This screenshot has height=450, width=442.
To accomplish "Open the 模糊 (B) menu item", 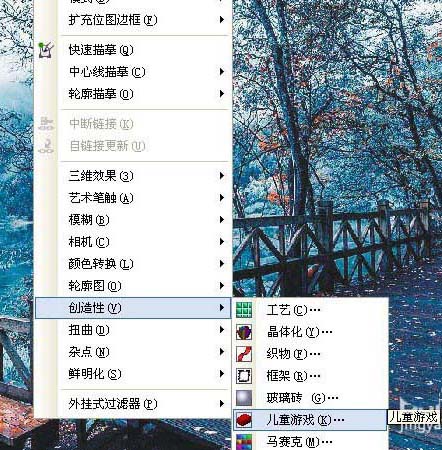I will pos(133,220).
